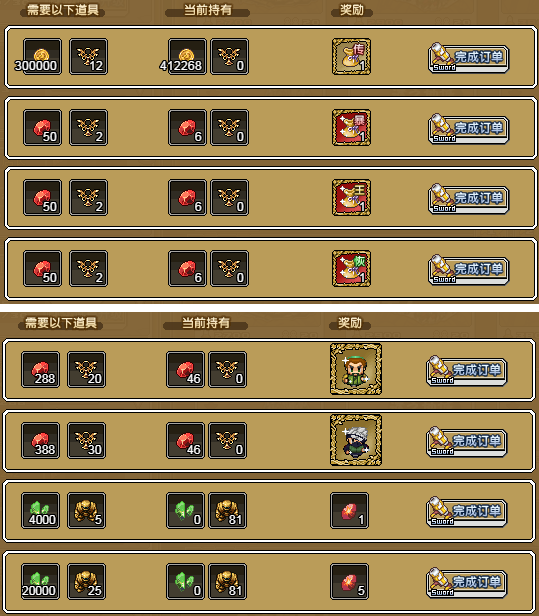539x616 pixels.
Task: Complete order for the silver-haired character
Action: [467, 442]
